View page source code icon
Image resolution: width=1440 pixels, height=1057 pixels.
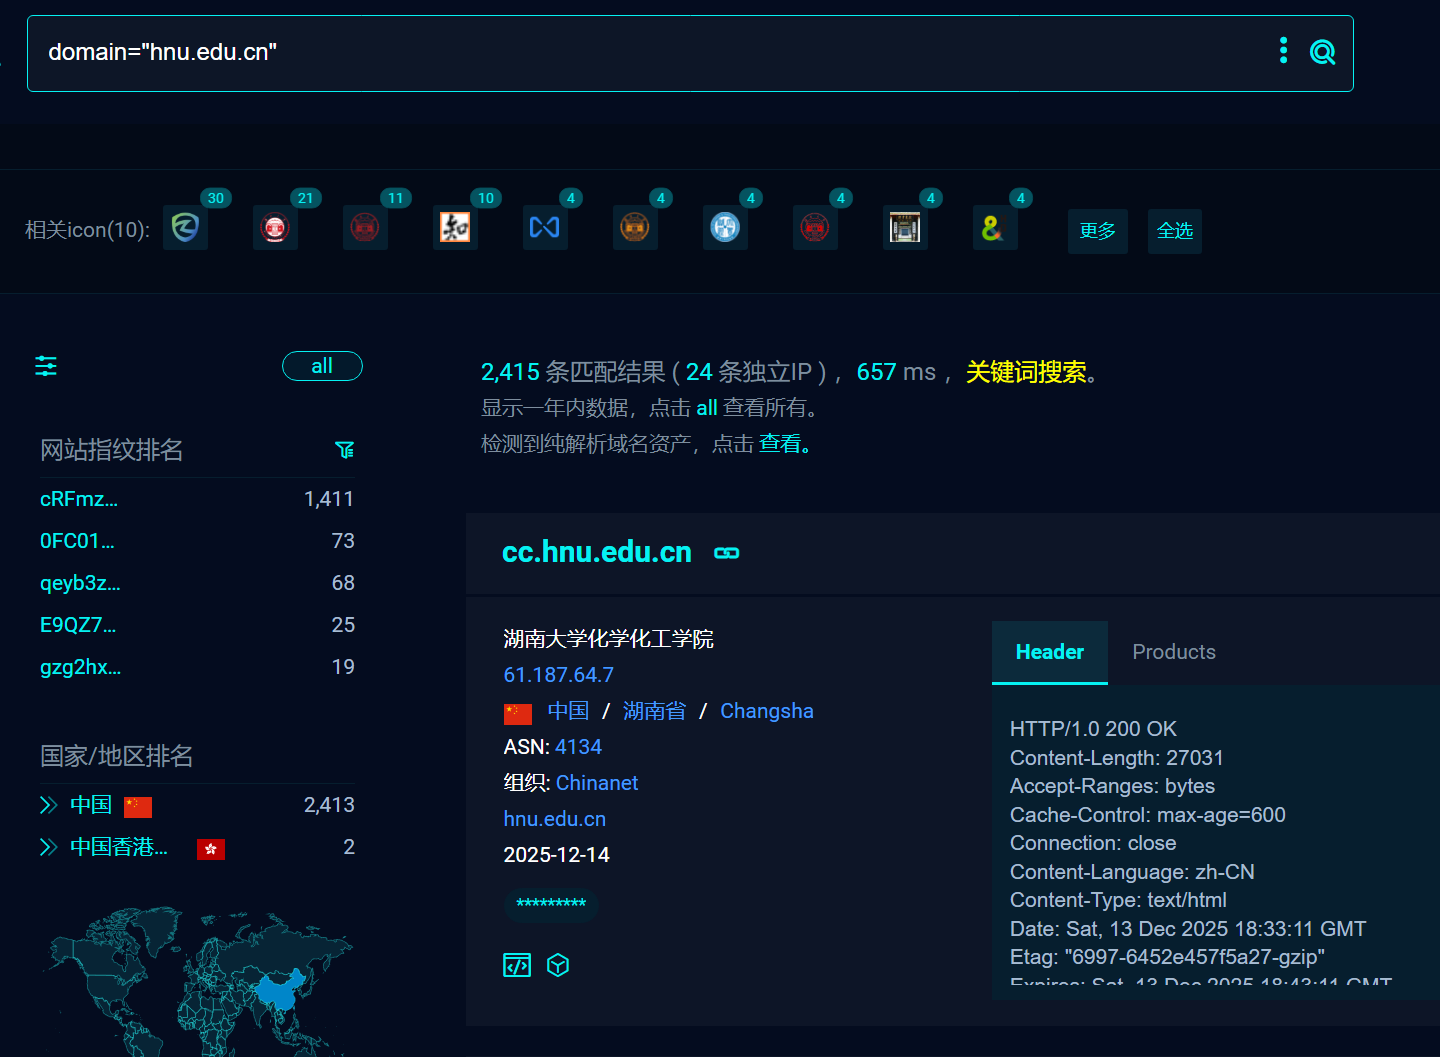[x=517, y=965]
